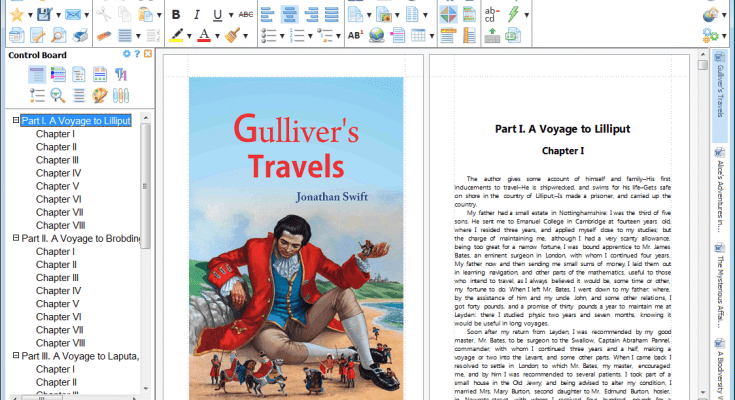The image size is (735, 400).
Task: Click the paper clips icon in Control Board
Action: tap(120, 95)
